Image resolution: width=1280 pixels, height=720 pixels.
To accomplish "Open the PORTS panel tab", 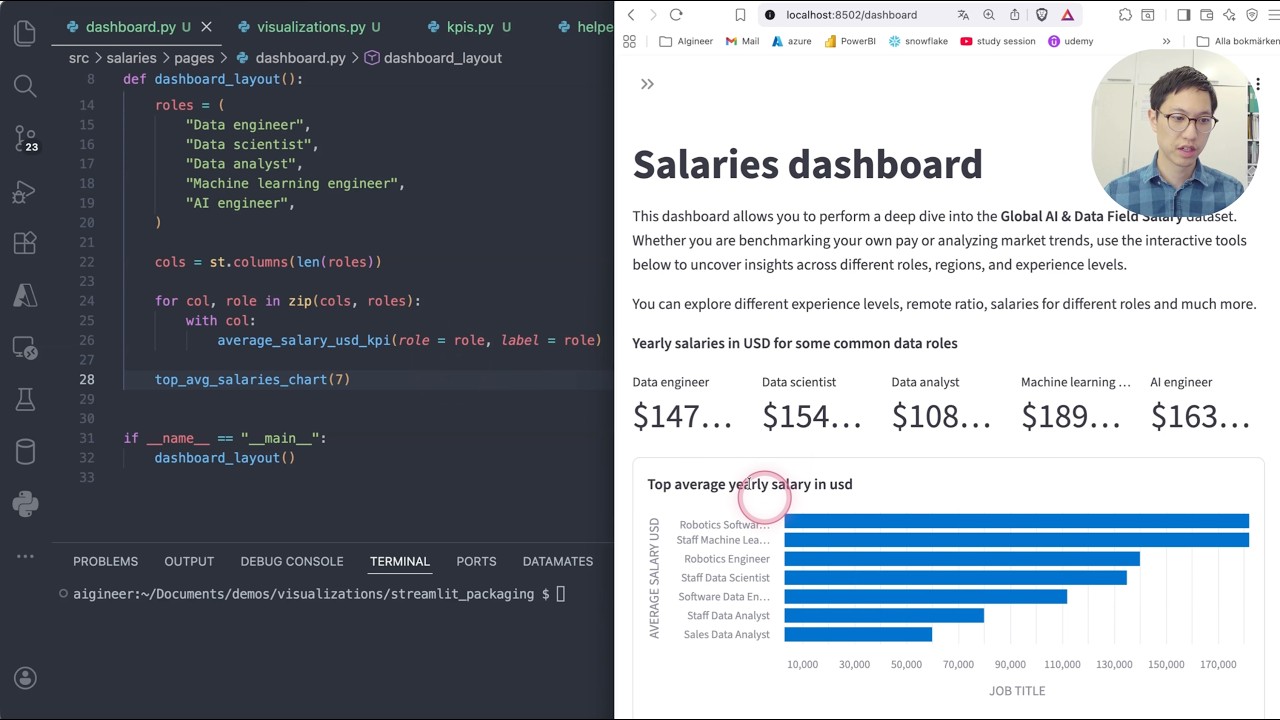I will [476, 561].
